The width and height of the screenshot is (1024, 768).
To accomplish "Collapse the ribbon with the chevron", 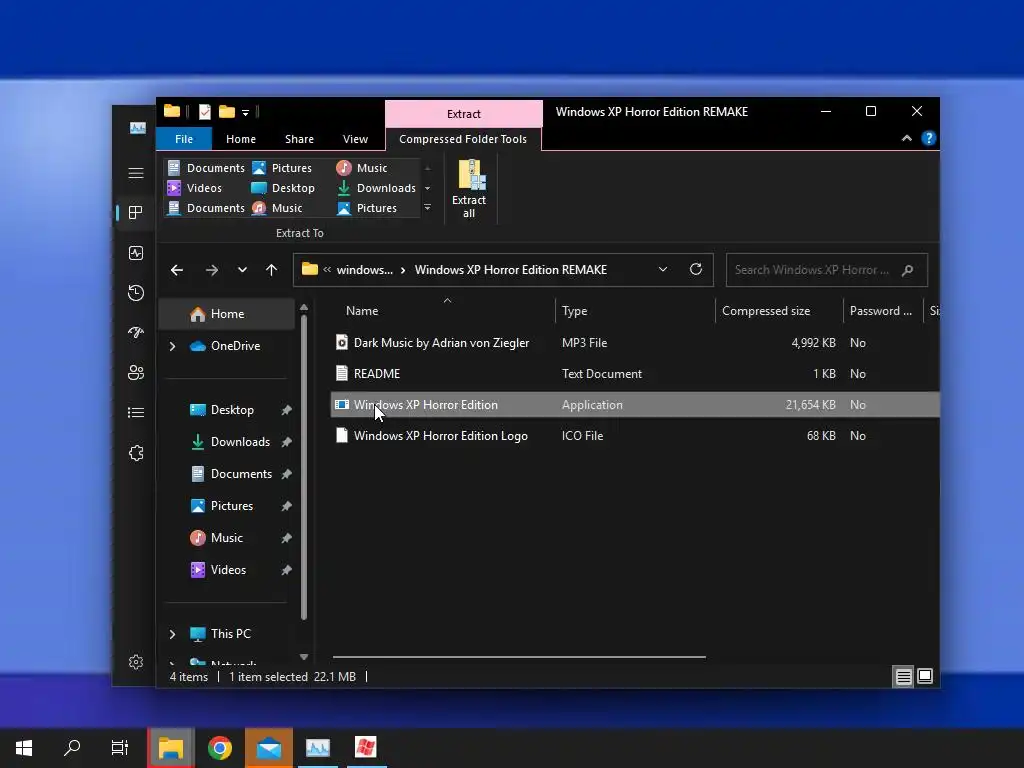I will click(906, 138).
